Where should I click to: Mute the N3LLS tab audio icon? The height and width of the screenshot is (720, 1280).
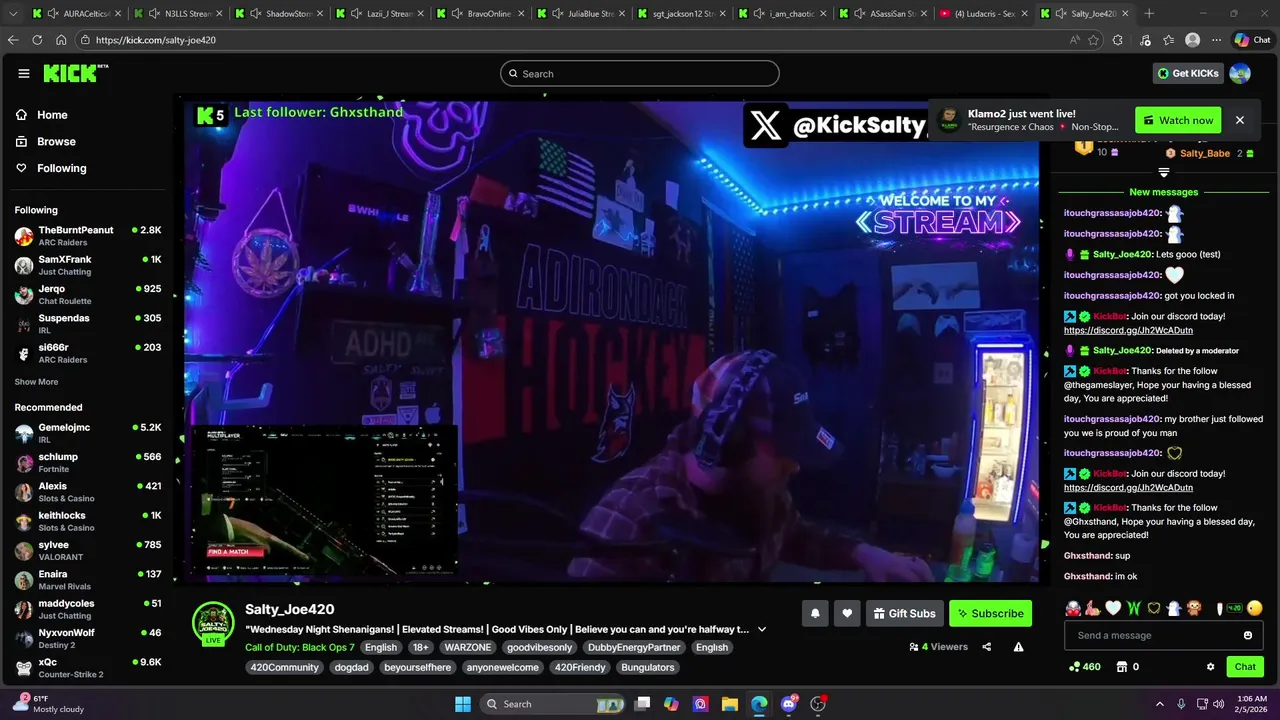pos(153,13)
